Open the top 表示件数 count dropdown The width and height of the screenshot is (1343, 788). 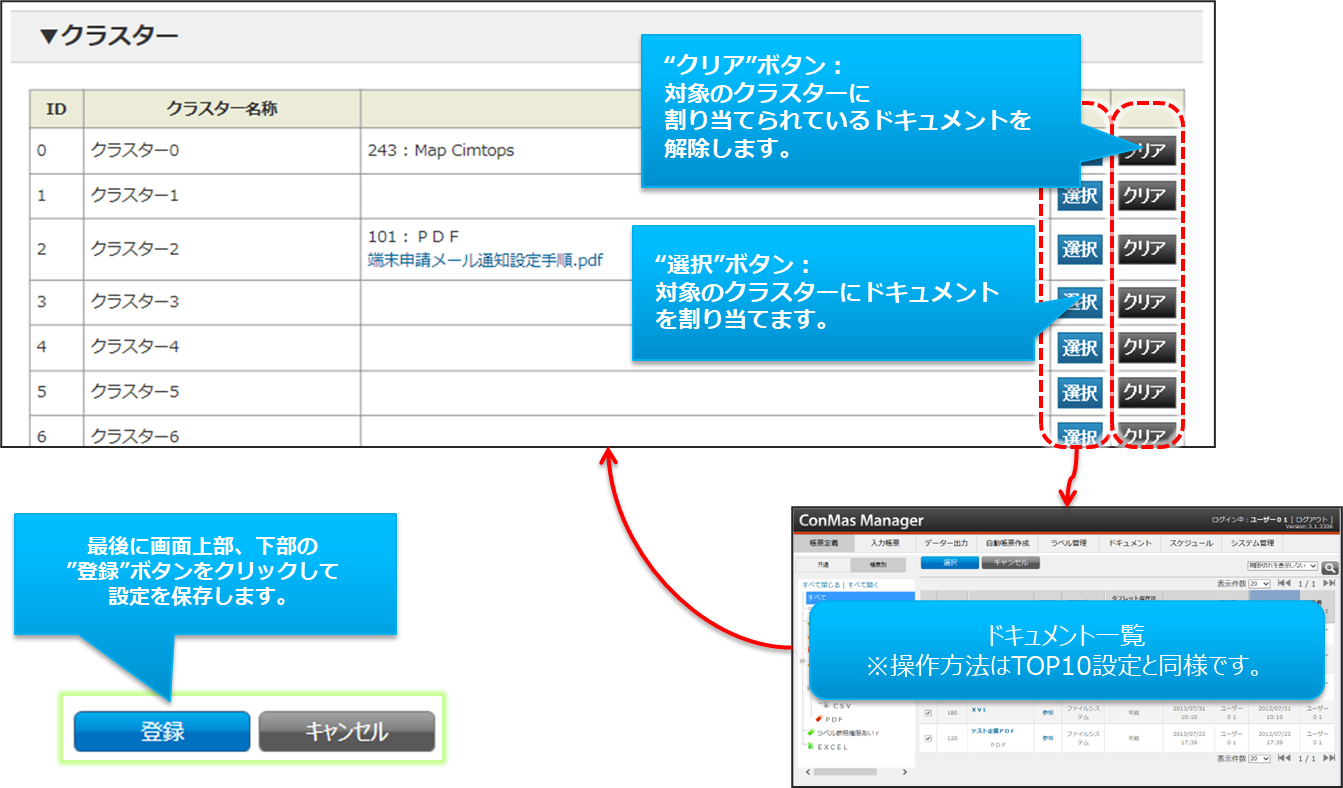(x=1258, y=583)
